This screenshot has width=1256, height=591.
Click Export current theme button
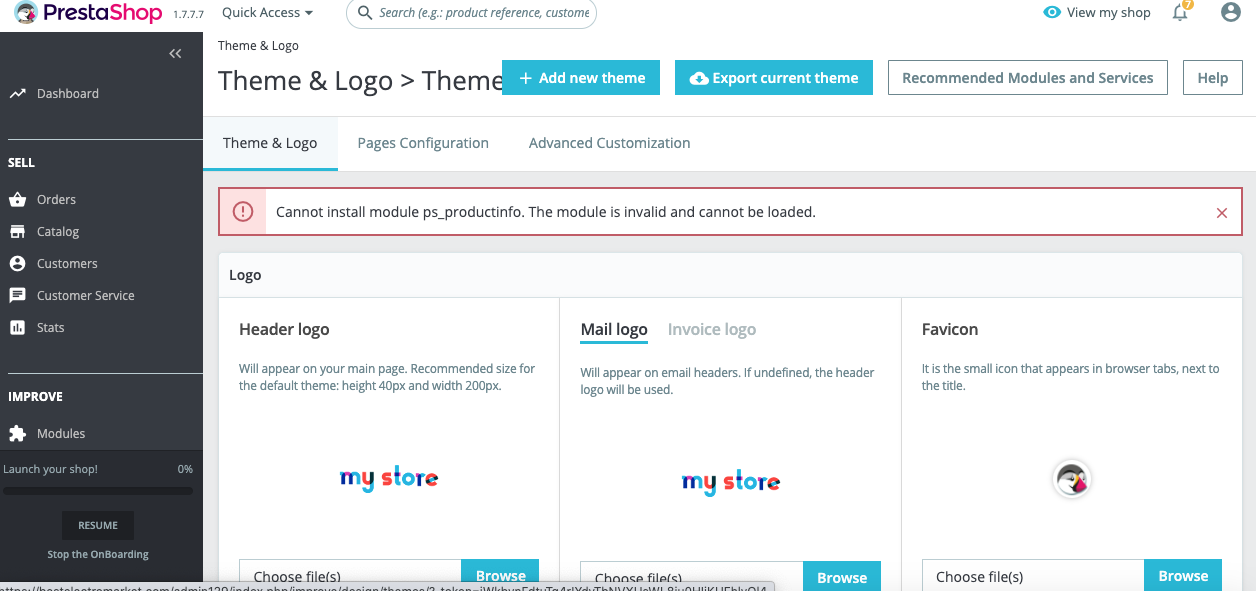point(773,78)
